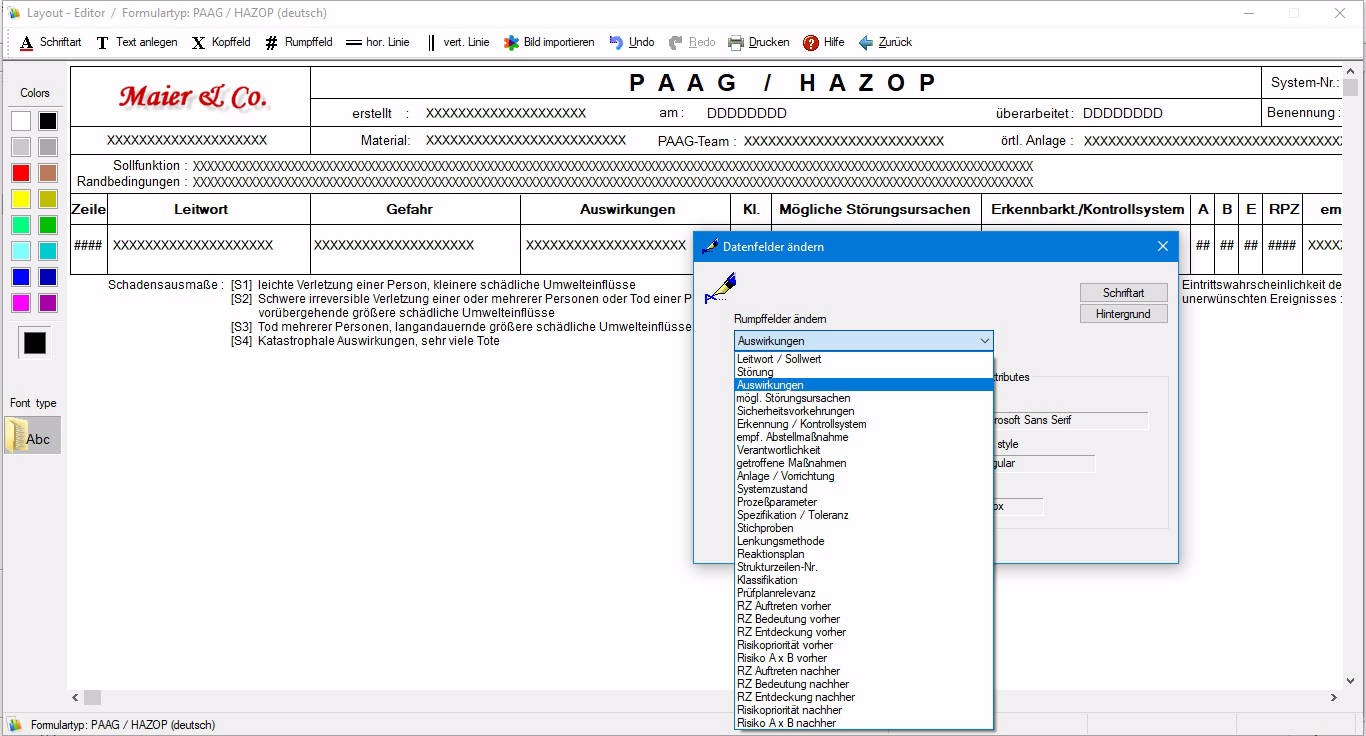1366x736 pixels.
Task: Click the Schriftart toolbar icon
Action: pyautogui.click(x=25, y=43)
